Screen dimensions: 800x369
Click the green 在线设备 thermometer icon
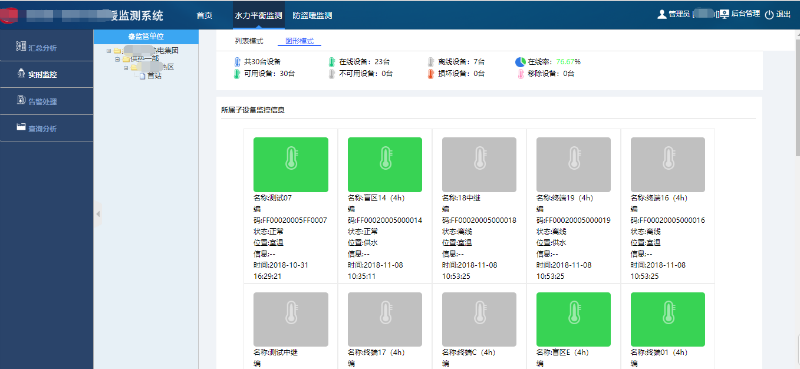[332, 62]
